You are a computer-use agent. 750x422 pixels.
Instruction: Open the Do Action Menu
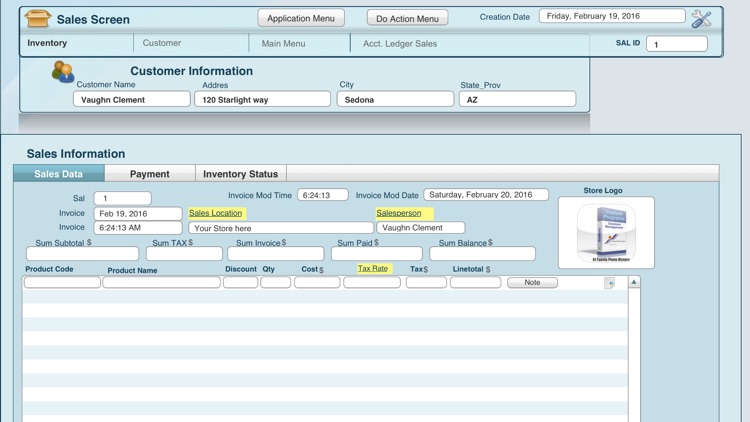tap(407, 18)
